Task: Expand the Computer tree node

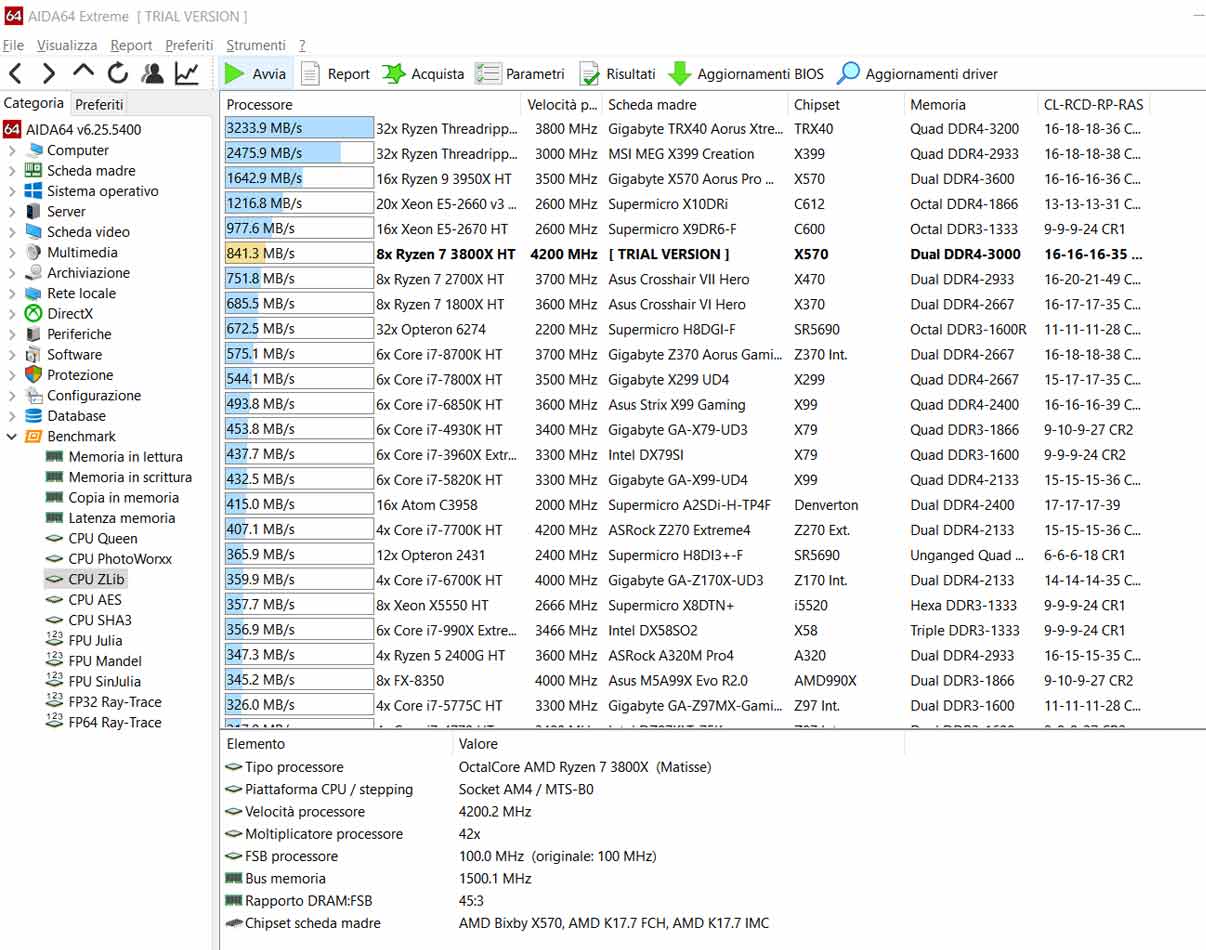Action: [12, 150]
